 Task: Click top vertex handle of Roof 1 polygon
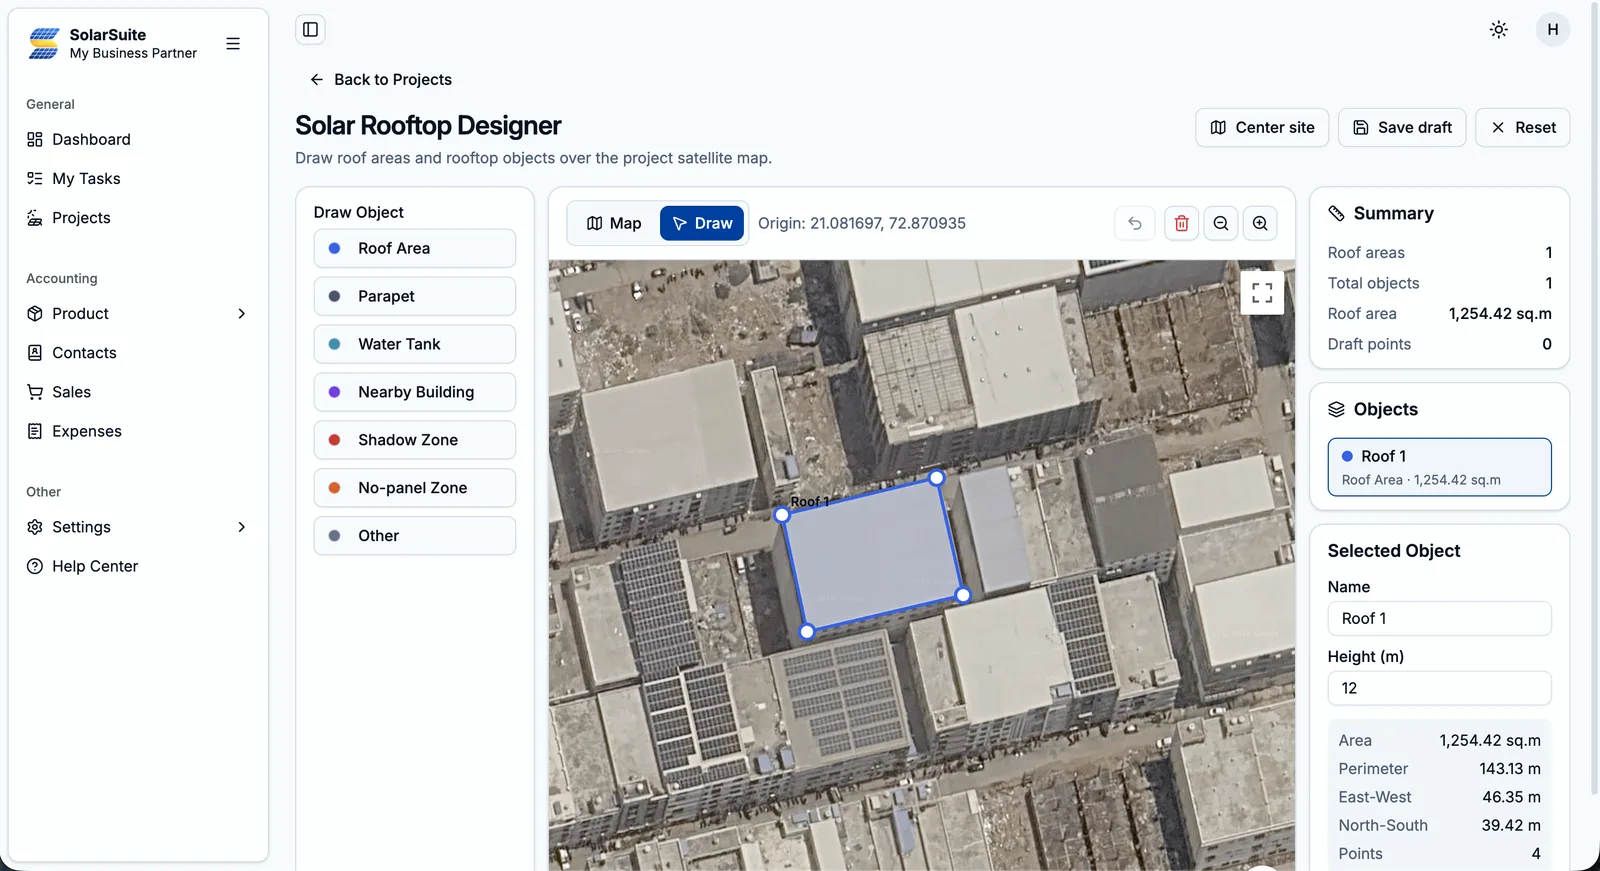tap(937, 478)
